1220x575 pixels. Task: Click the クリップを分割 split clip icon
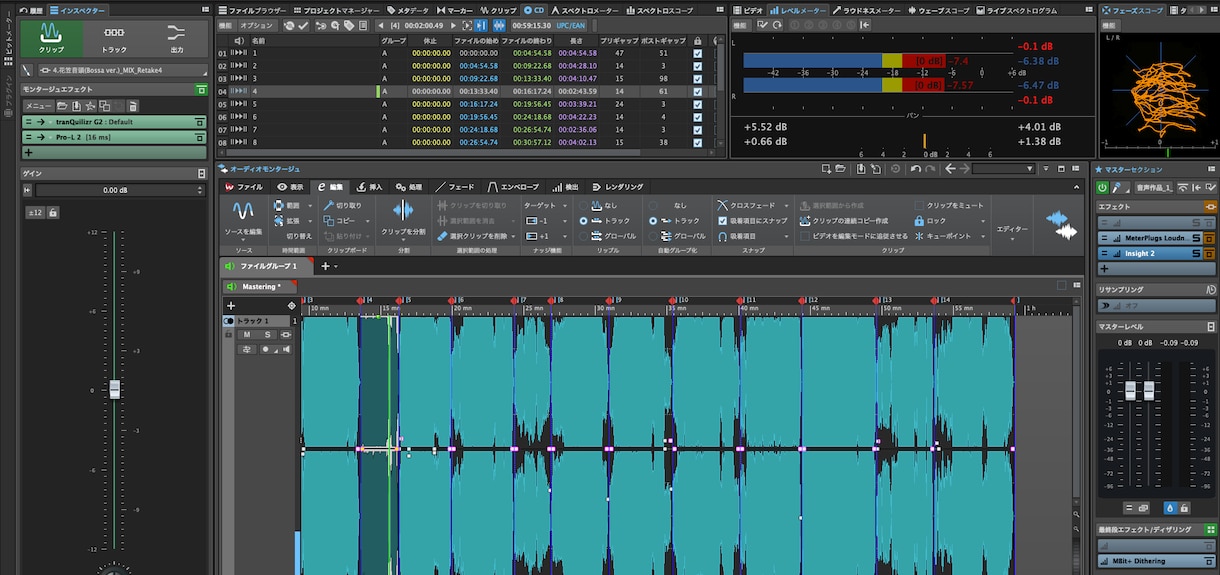click(x=403, y=211)
